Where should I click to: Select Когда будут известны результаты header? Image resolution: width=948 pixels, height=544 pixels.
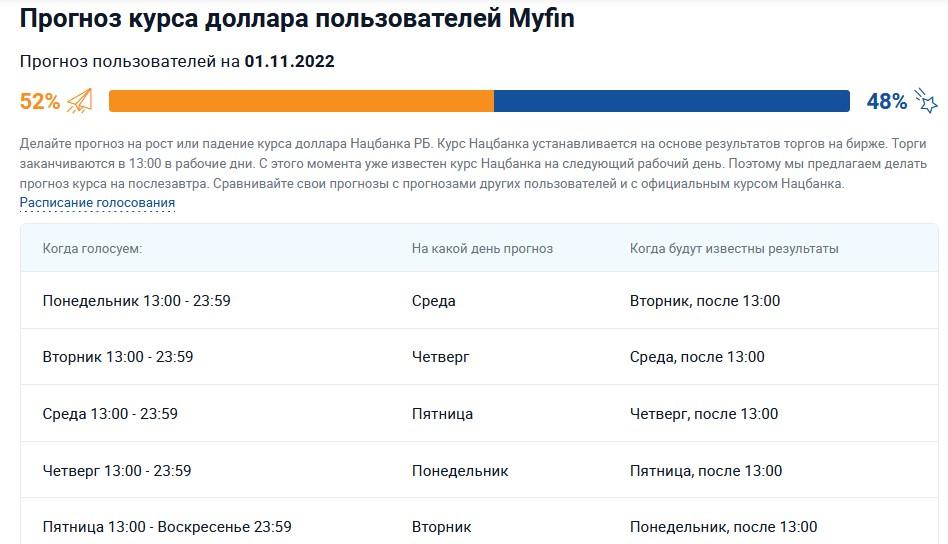click(734, 248)
